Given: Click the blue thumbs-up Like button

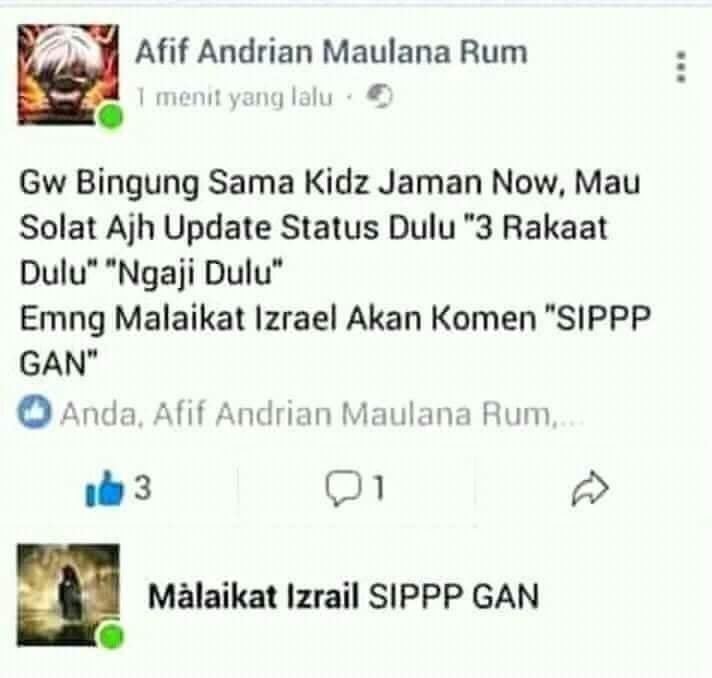Looking at the screenshot, I should (x=104, y=489).
